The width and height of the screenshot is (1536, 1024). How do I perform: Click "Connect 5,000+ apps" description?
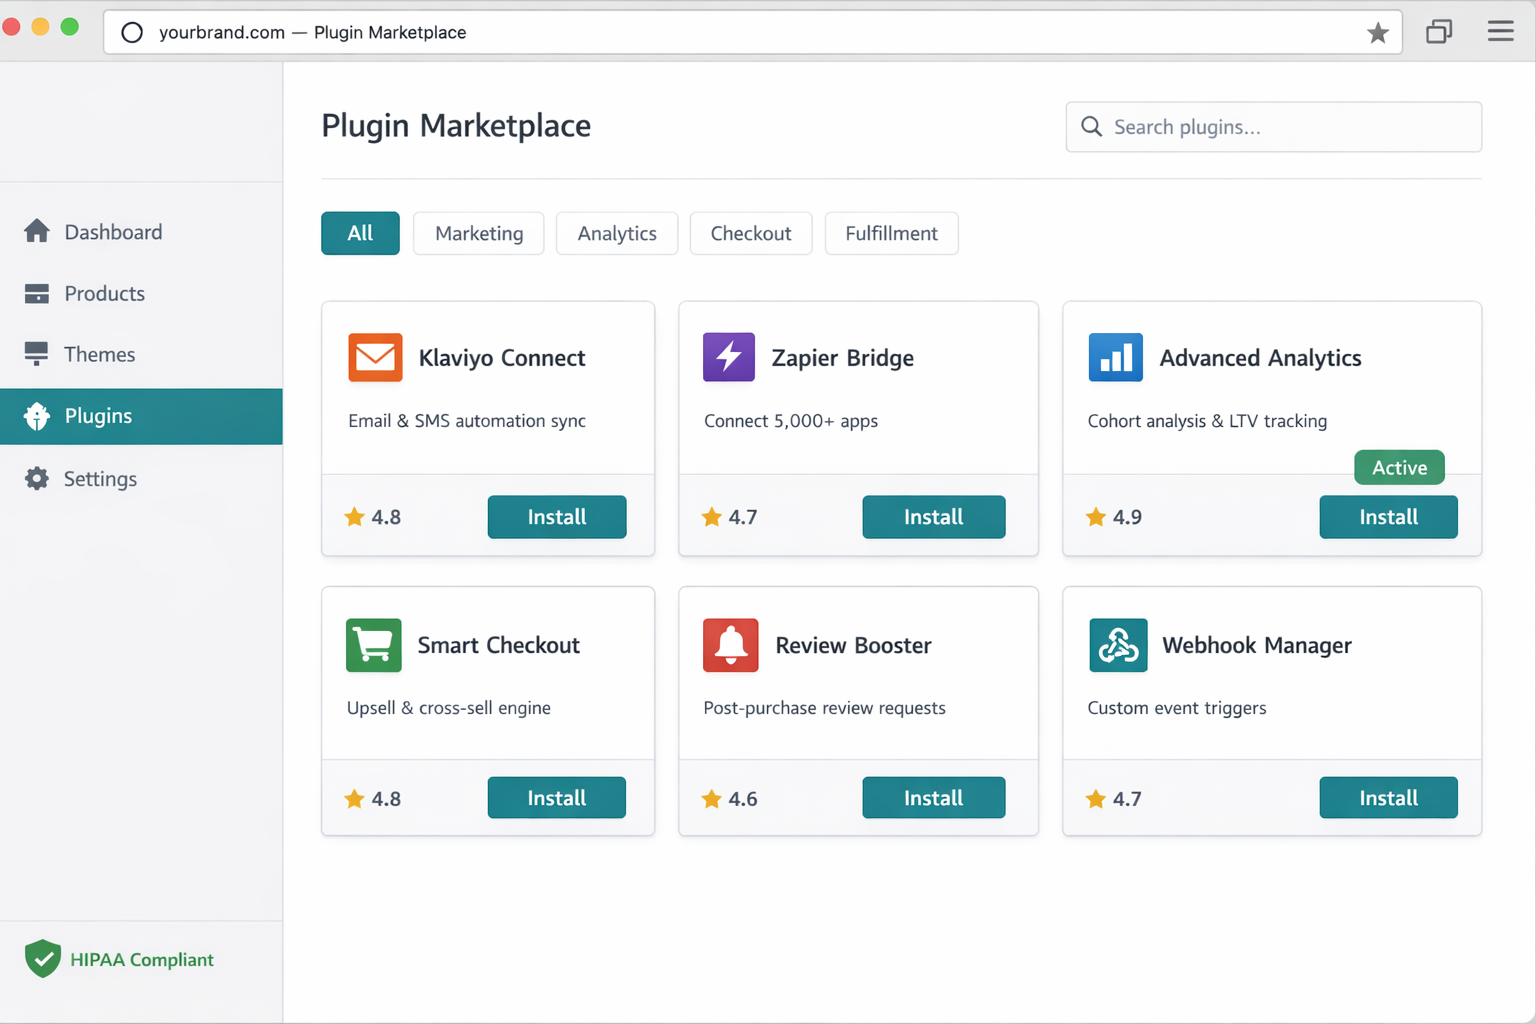tap(791, 421)
